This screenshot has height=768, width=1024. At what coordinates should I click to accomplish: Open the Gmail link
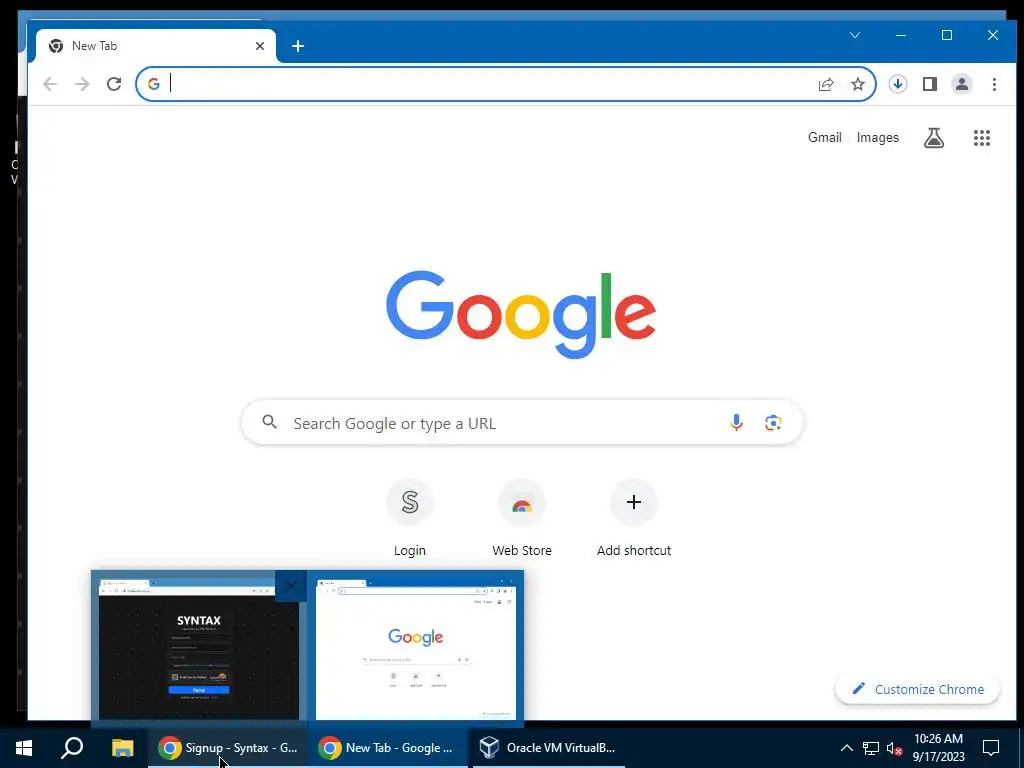coord(824,138)
